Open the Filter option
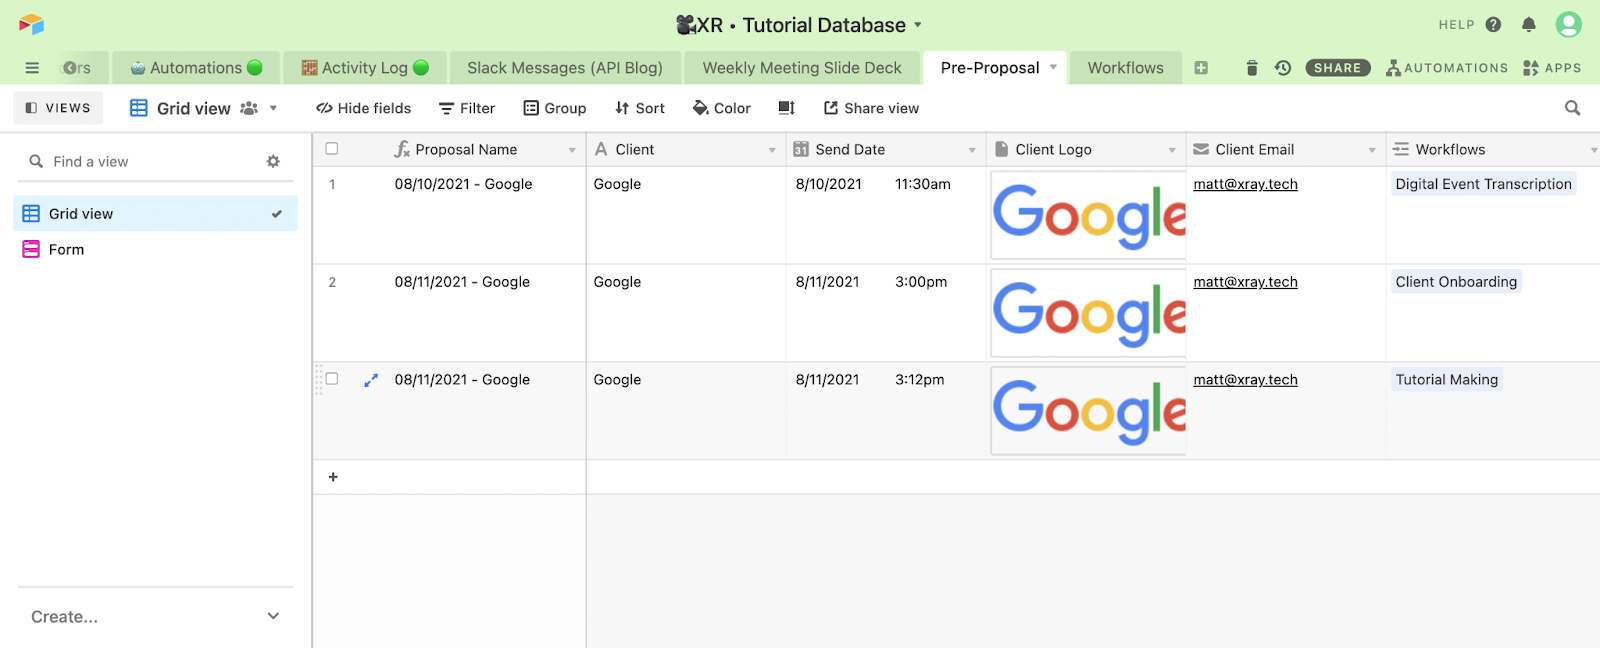The height and width of the screenshot is (648, 1600). pyautogui.click(x=467, y=108)
